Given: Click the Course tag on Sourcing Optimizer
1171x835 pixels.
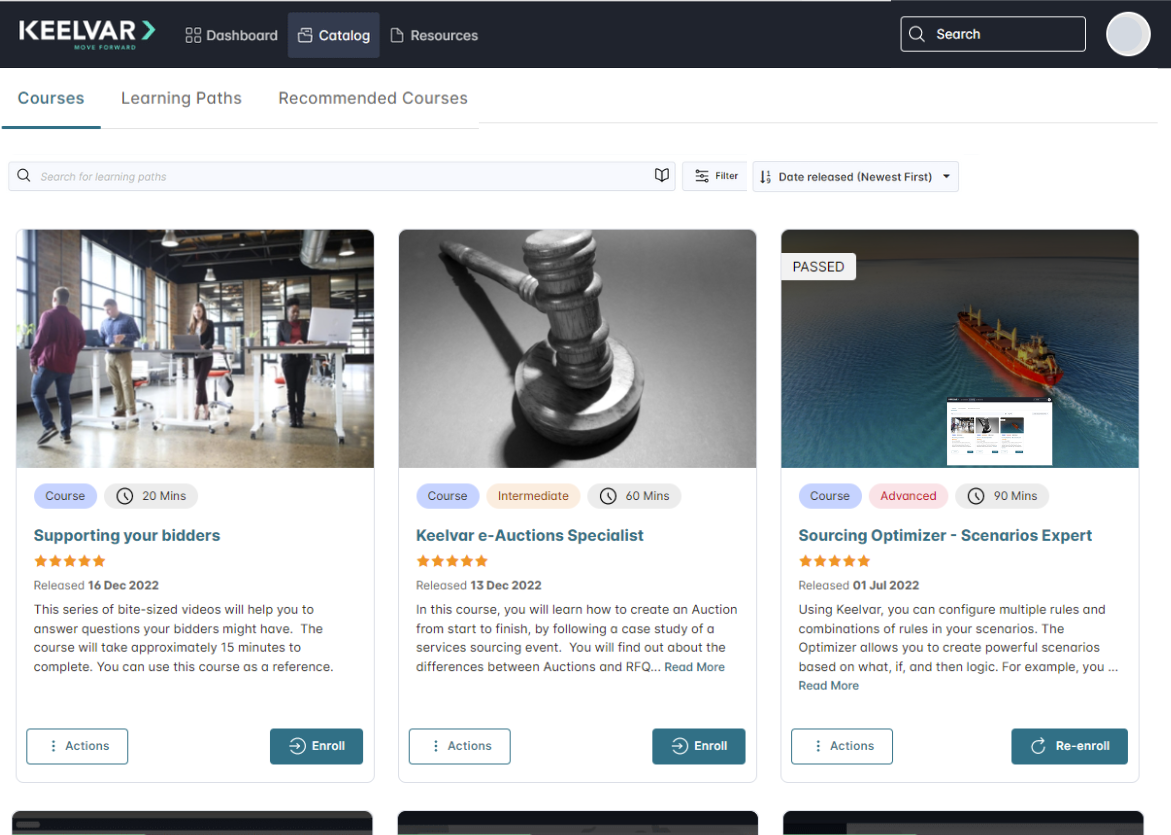Looking at the screenshot, I should point(830,496).
